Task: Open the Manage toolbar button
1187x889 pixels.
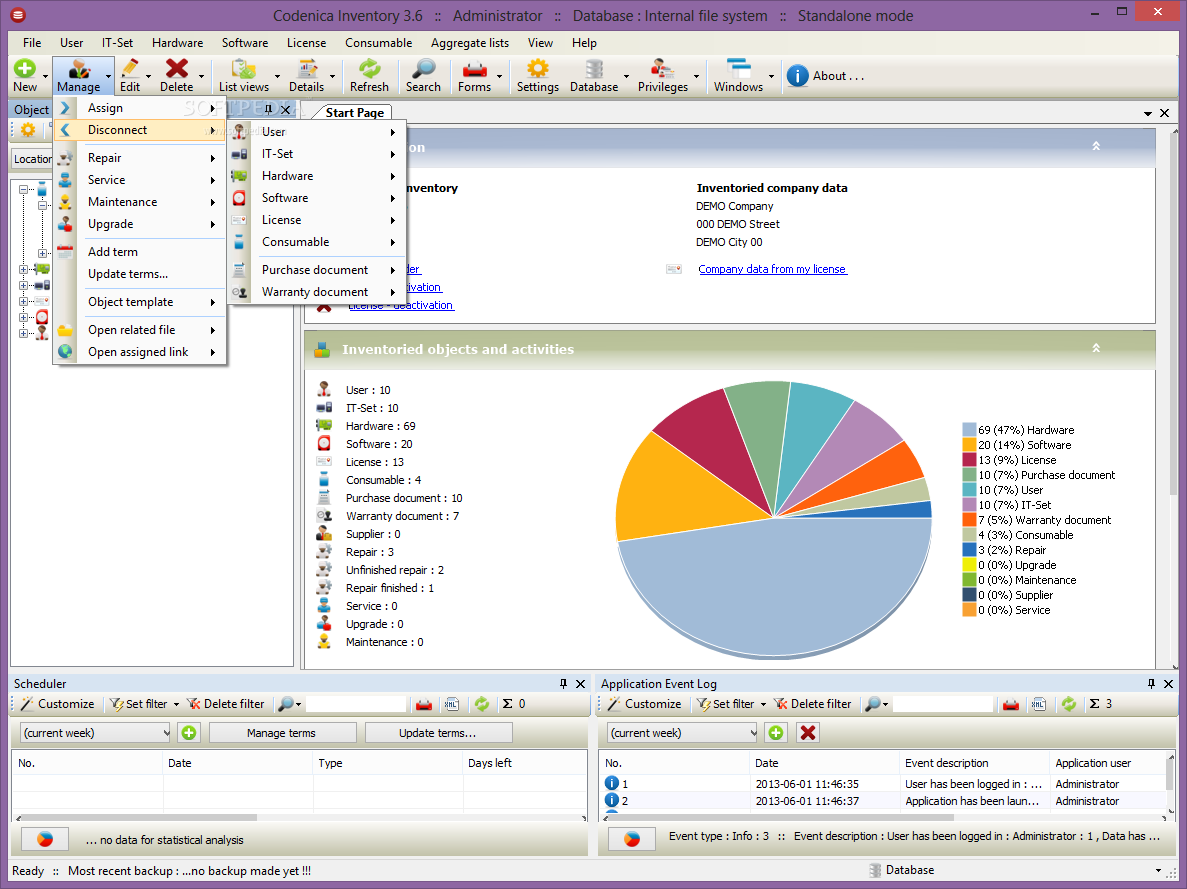Action: click(79, 76)
